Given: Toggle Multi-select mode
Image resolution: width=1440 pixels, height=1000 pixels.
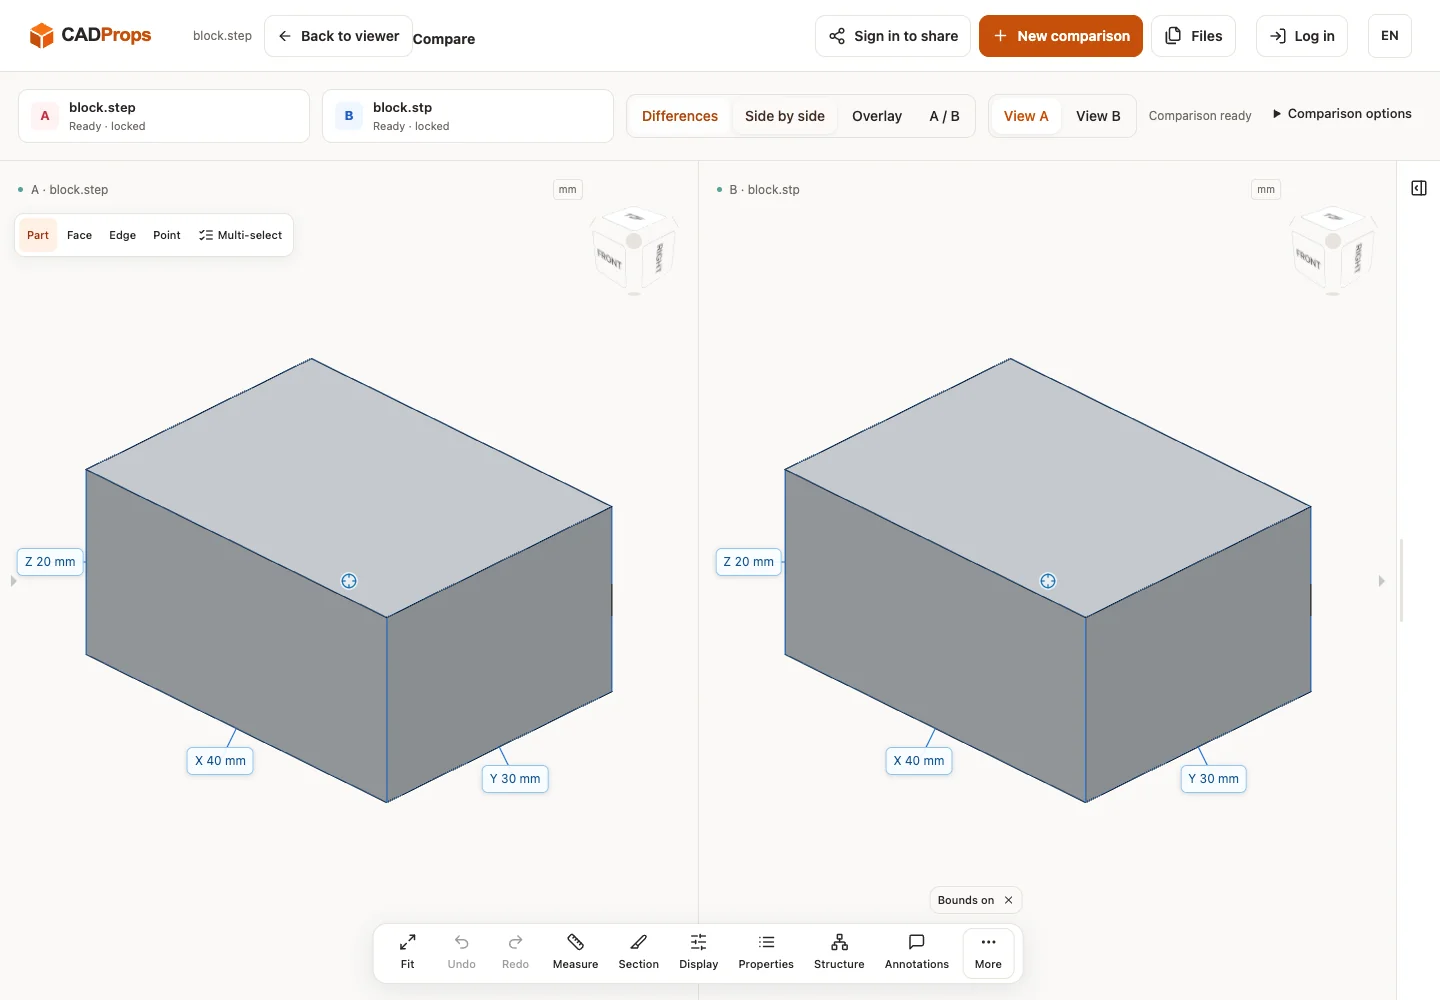Looking at the screenshot, I should point(240,235).
